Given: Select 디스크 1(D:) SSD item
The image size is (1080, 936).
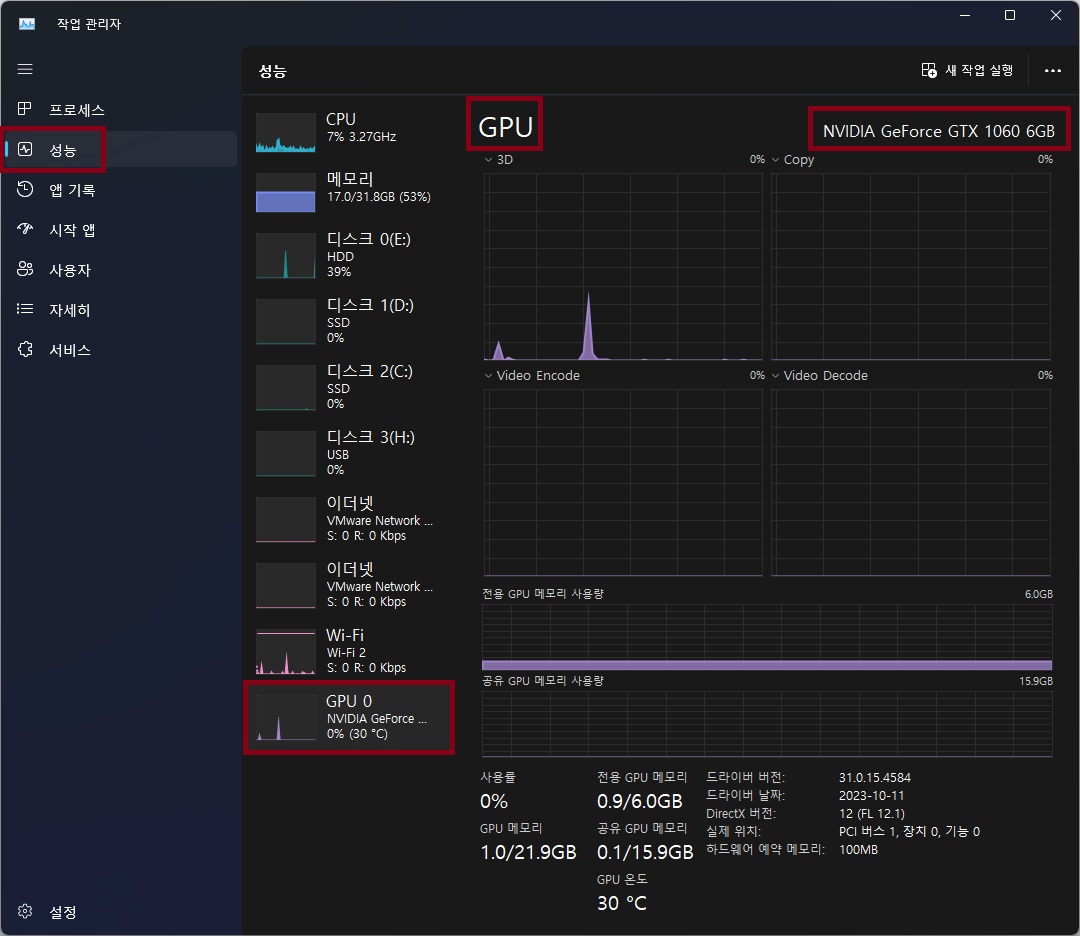Looking at the screenshot, I should [x=349, y=321].
